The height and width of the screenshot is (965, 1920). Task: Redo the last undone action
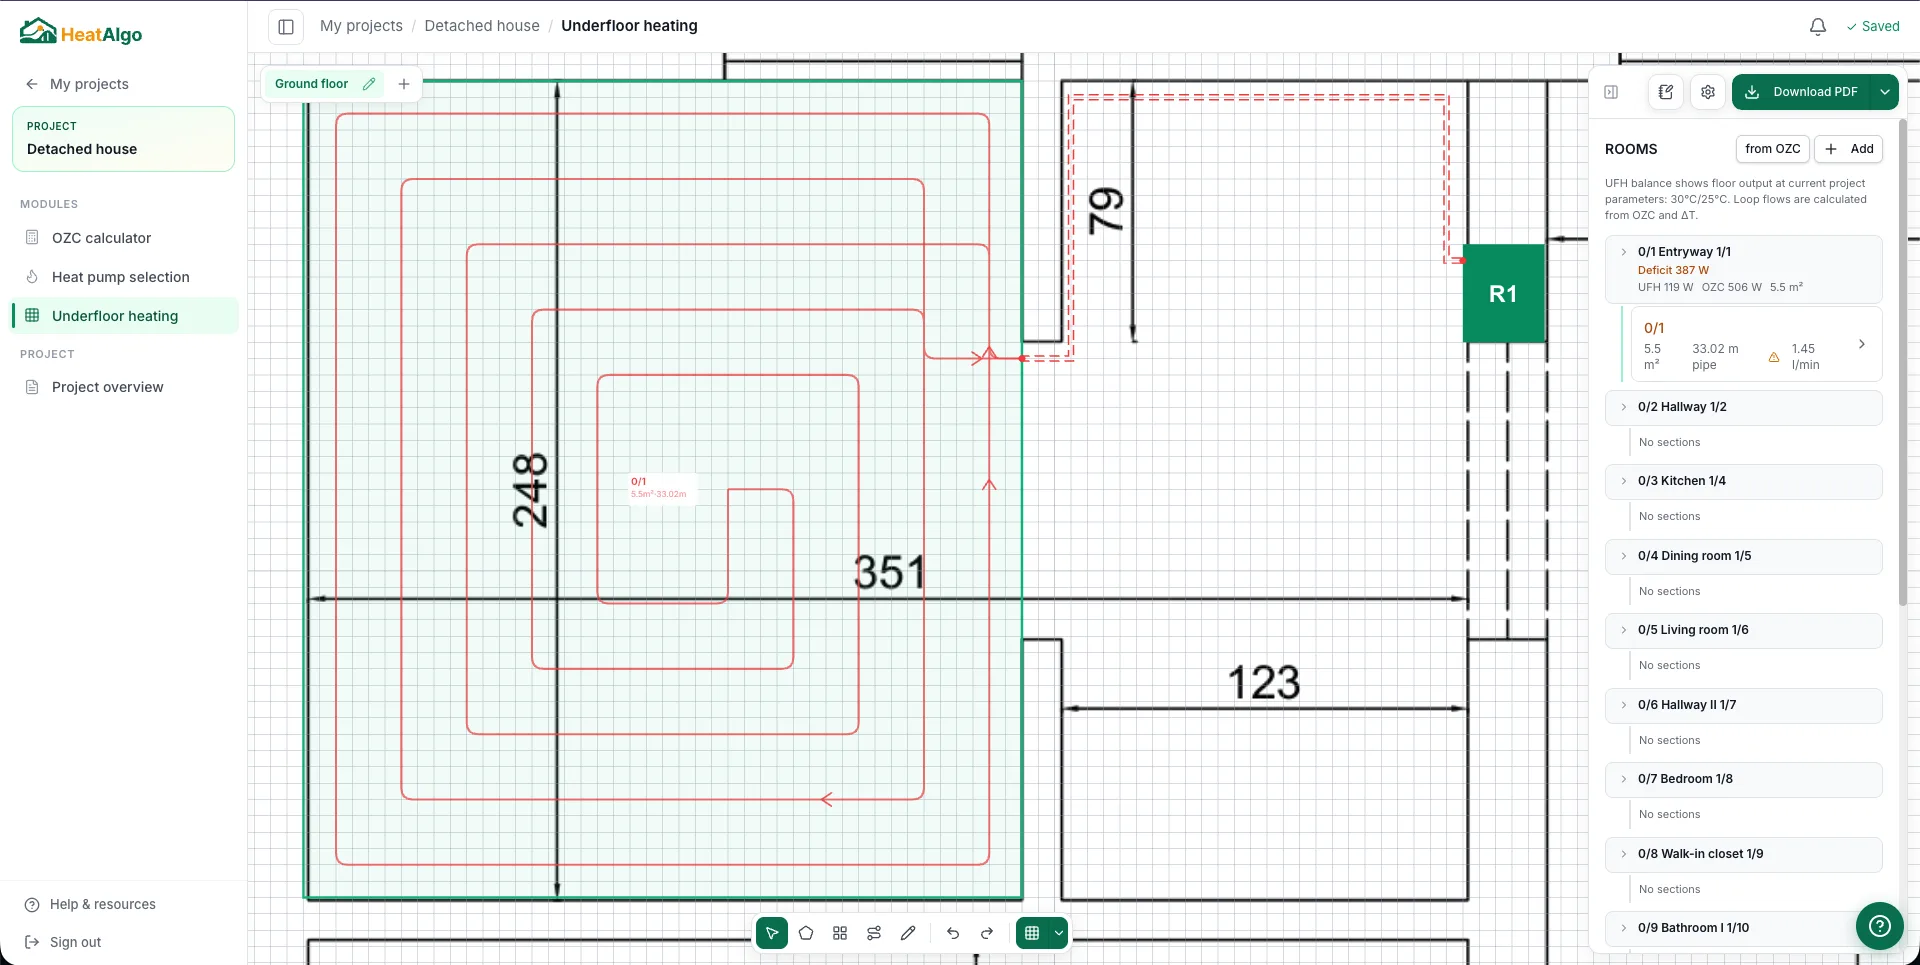tap(987, 933)
